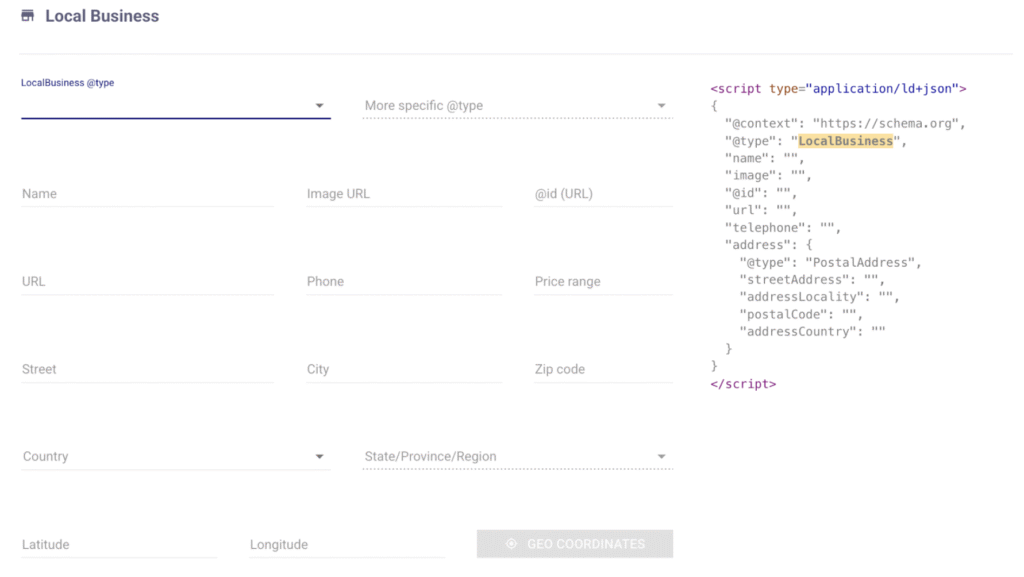This screenshot has width=1024, height=577.
Task: Focus the Name input field
Action: [148, 194]
